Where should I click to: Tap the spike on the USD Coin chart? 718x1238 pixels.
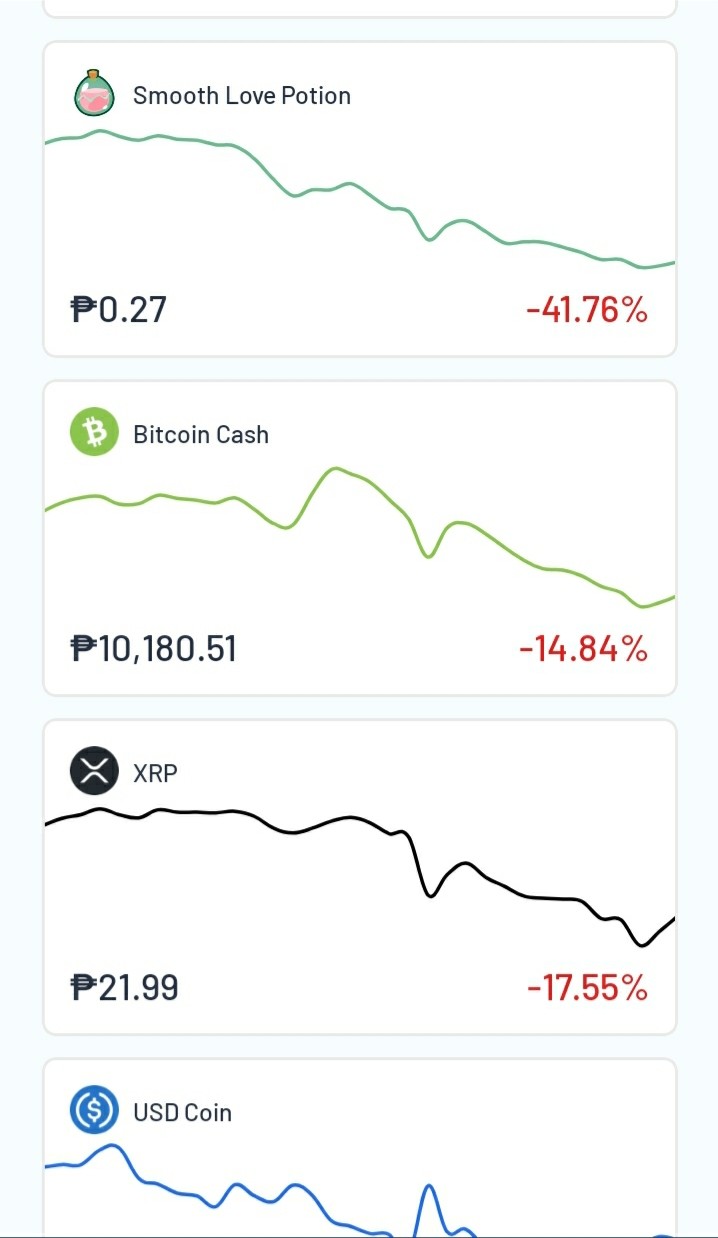(x=429, y=1200)
